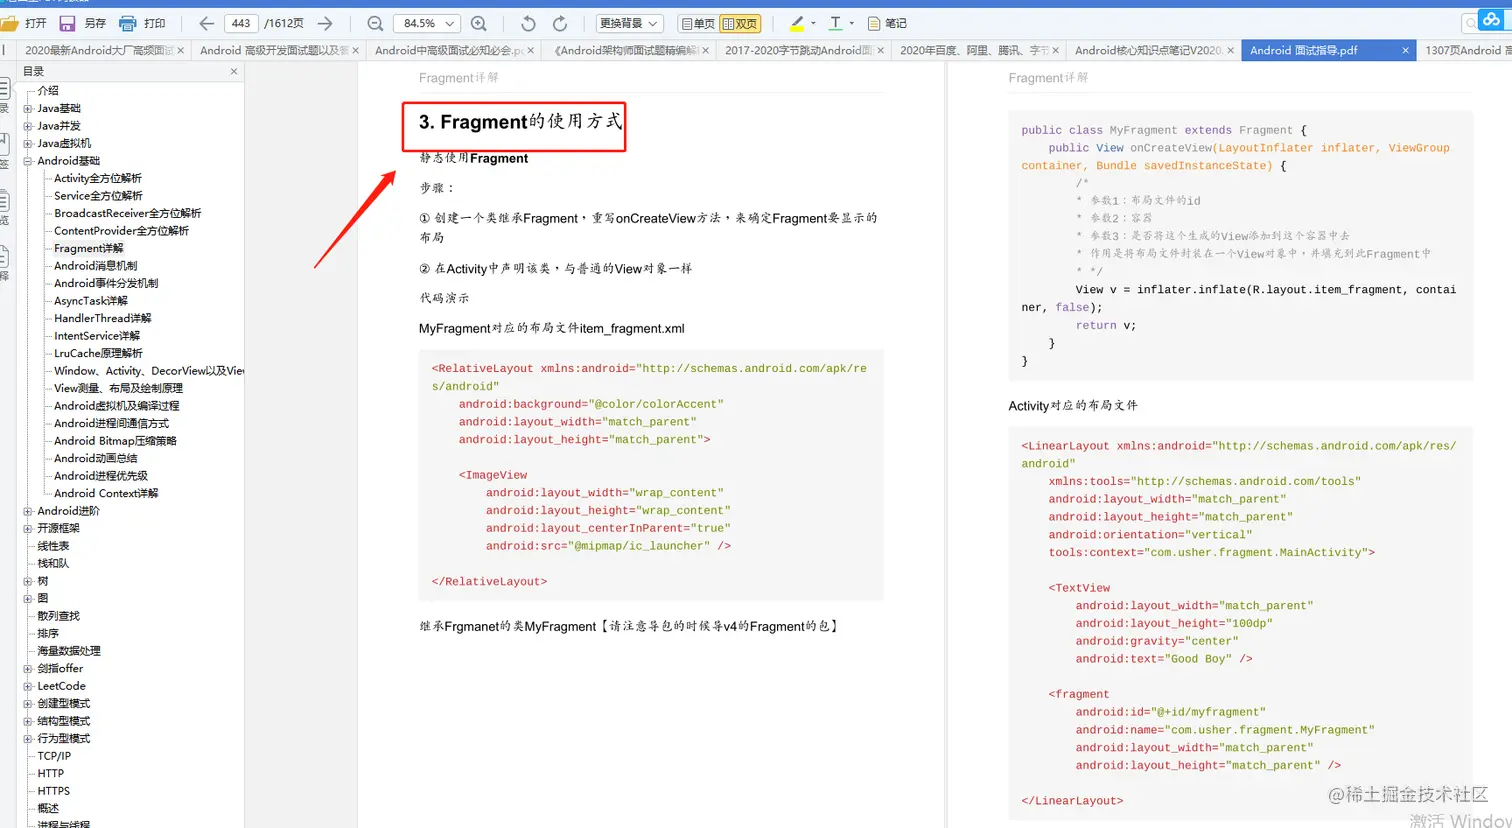The image size is (1512, 828).
Task: Print the document with the 打印 icon
Action: [127, 23]
